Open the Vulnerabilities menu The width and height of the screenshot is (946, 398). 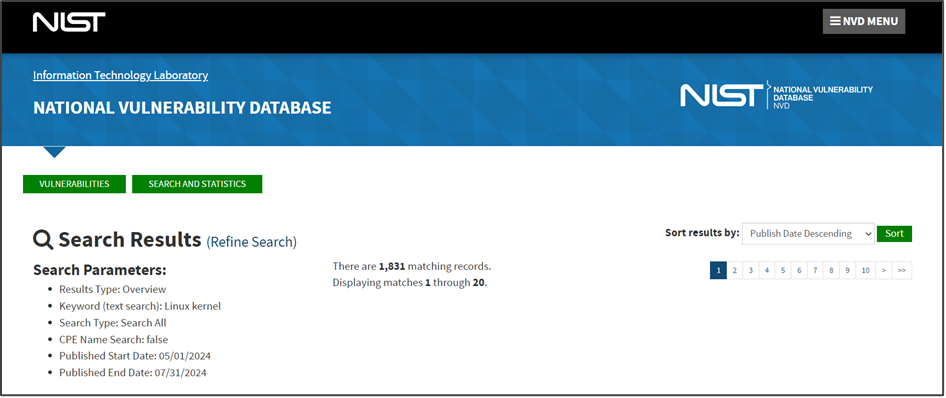tap(74, 184)
